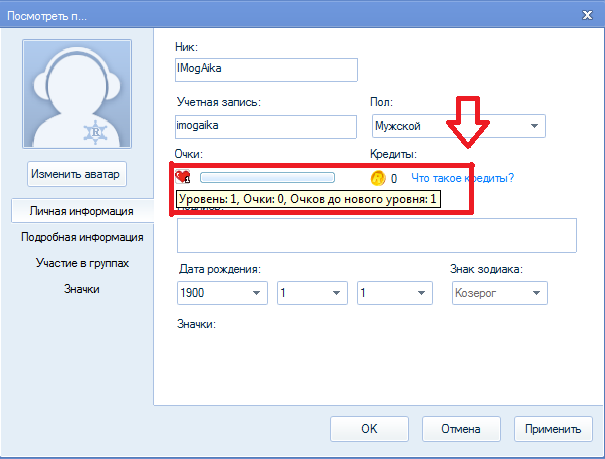Screen dimensions: 605x459
Task: Switch to Личная информация tab
Action: [82, 212]
